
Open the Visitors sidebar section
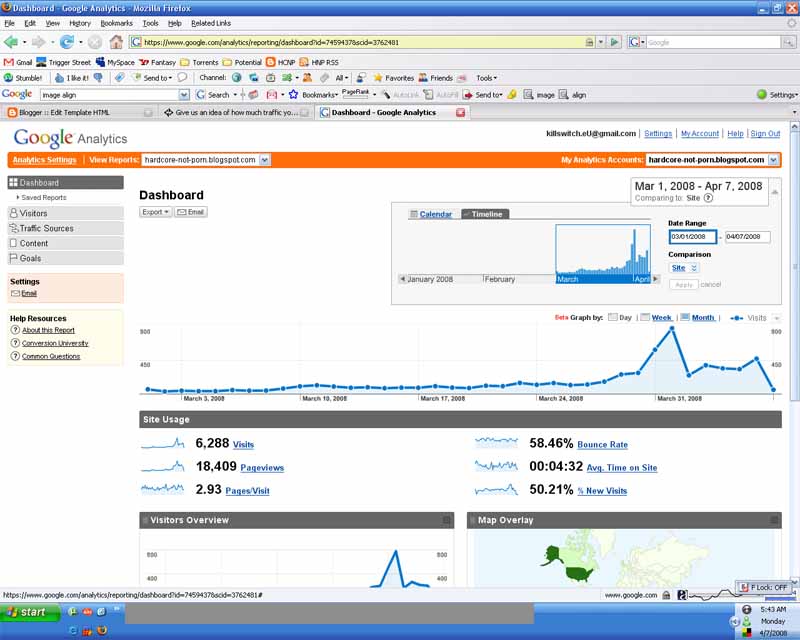point(65,213)
